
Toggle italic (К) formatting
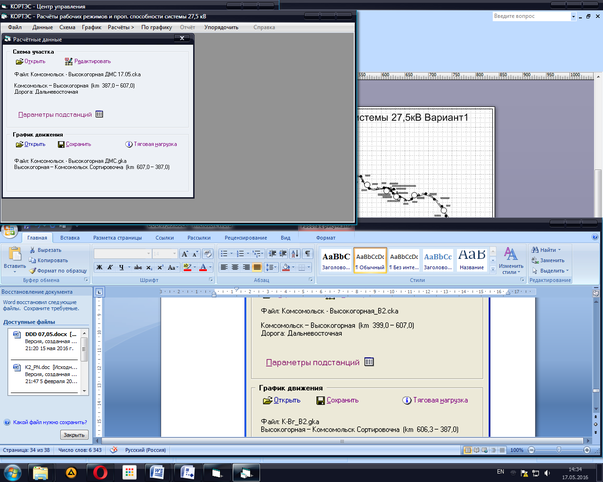point(110,267)
